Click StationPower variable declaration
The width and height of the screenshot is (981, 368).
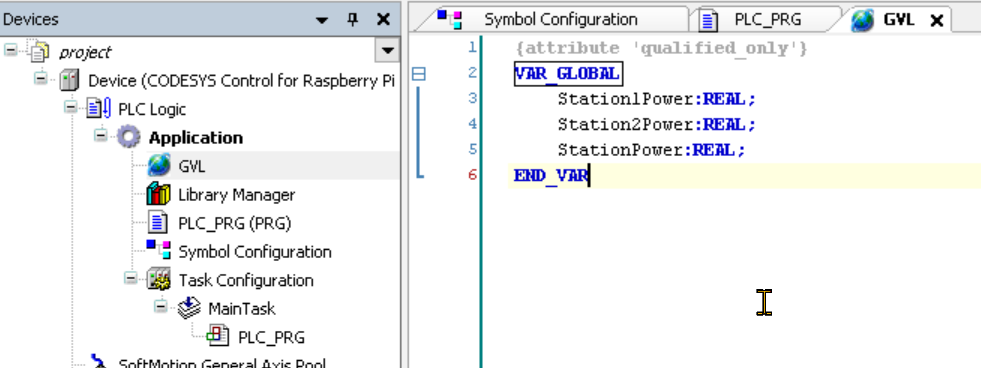tap(652, 150)
